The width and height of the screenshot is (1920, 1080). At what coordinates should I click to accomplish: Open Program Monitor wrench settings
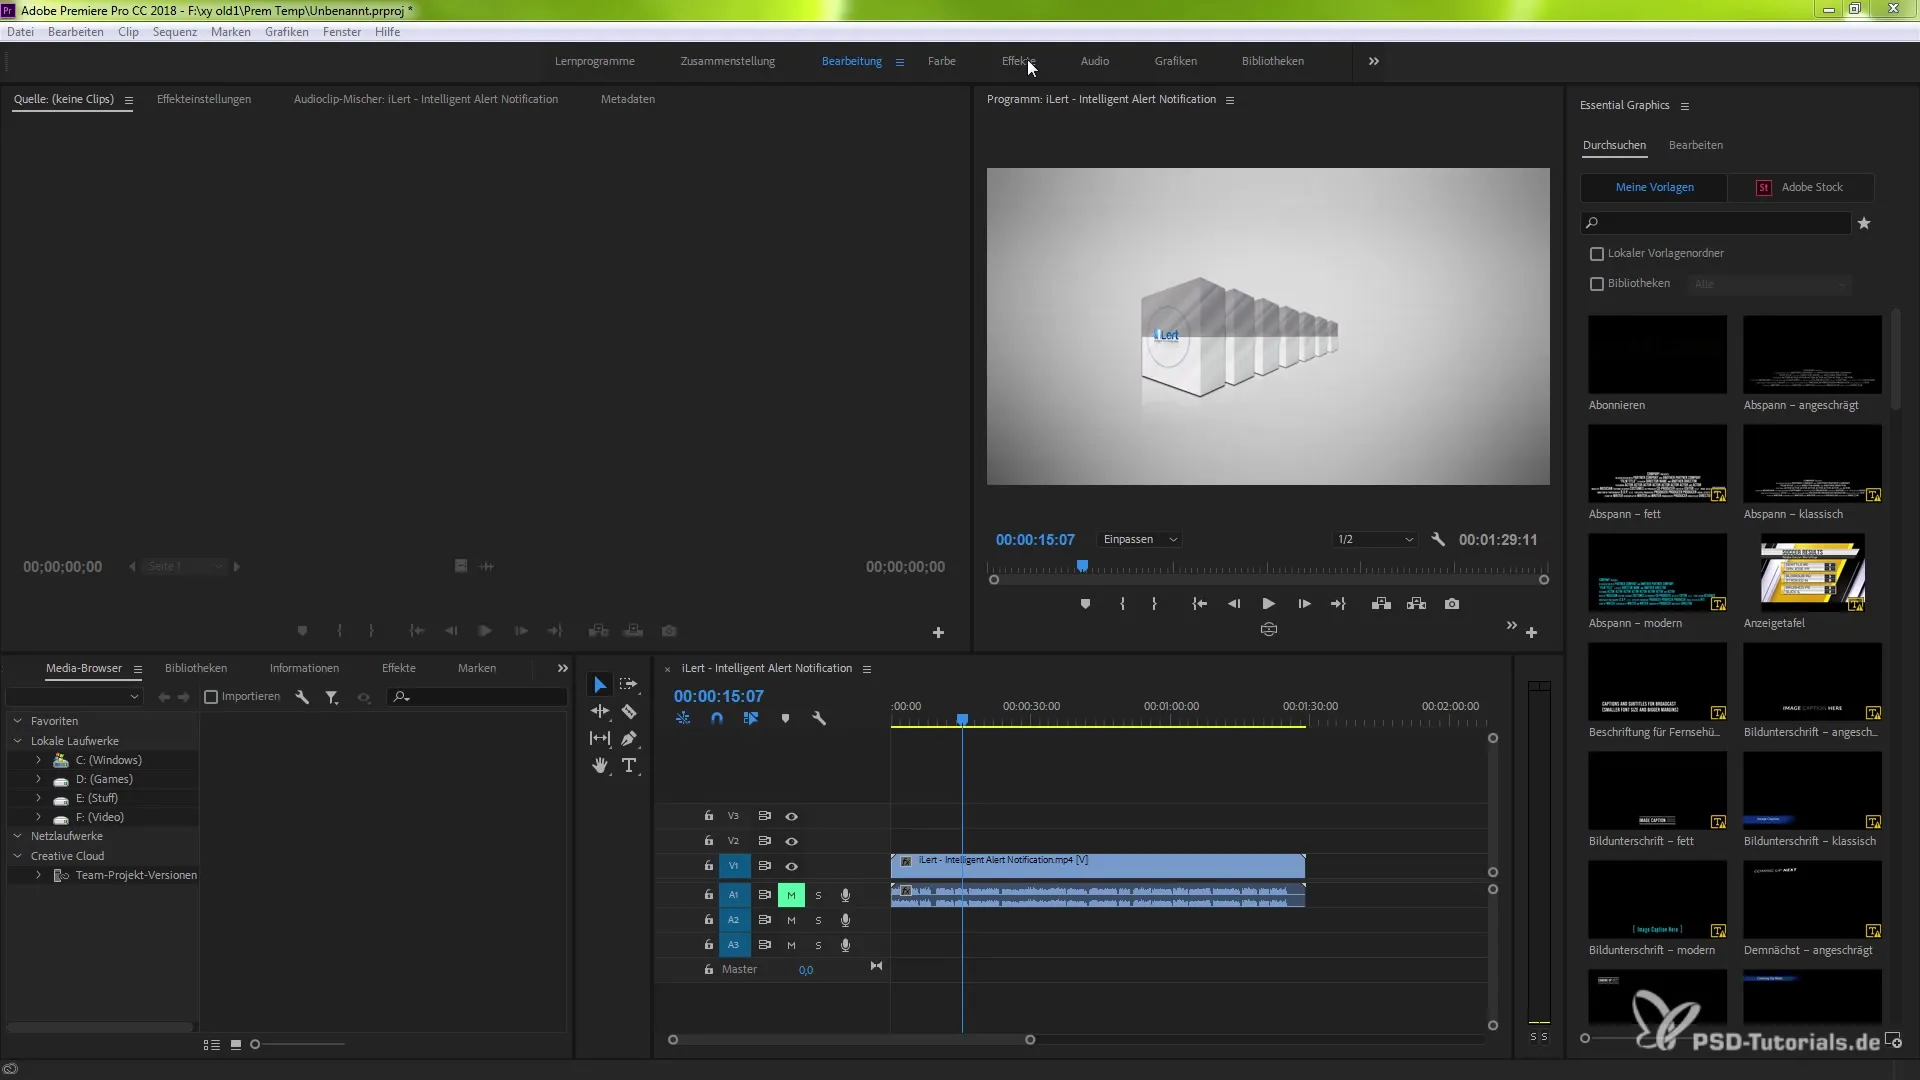click(x=1438, y=539)
